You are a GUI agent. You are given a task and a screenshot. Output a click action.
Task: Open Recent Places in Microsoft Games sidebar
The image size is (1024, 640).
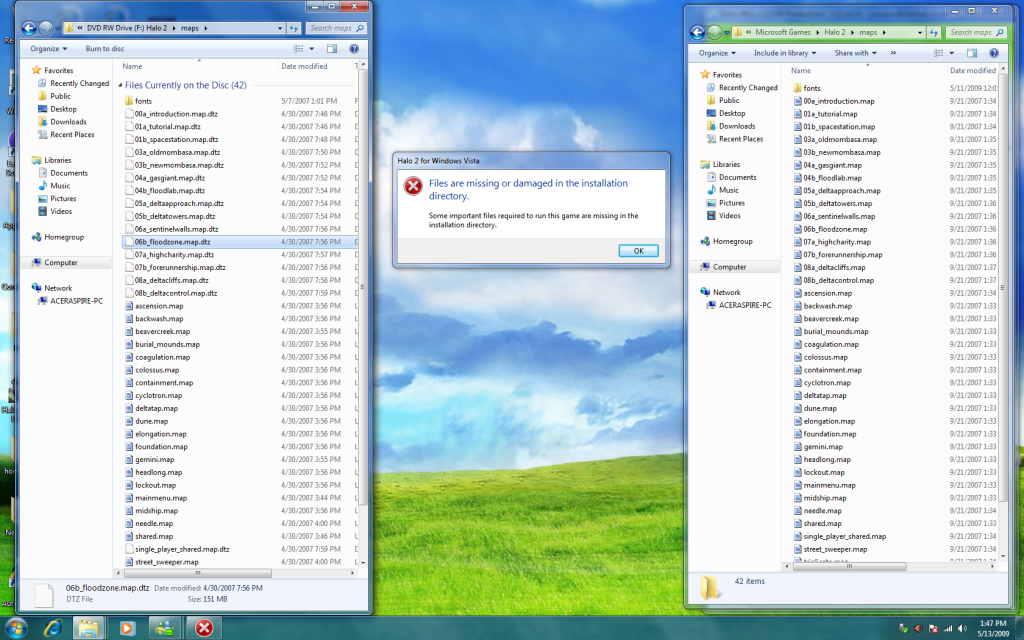point(741,138)
